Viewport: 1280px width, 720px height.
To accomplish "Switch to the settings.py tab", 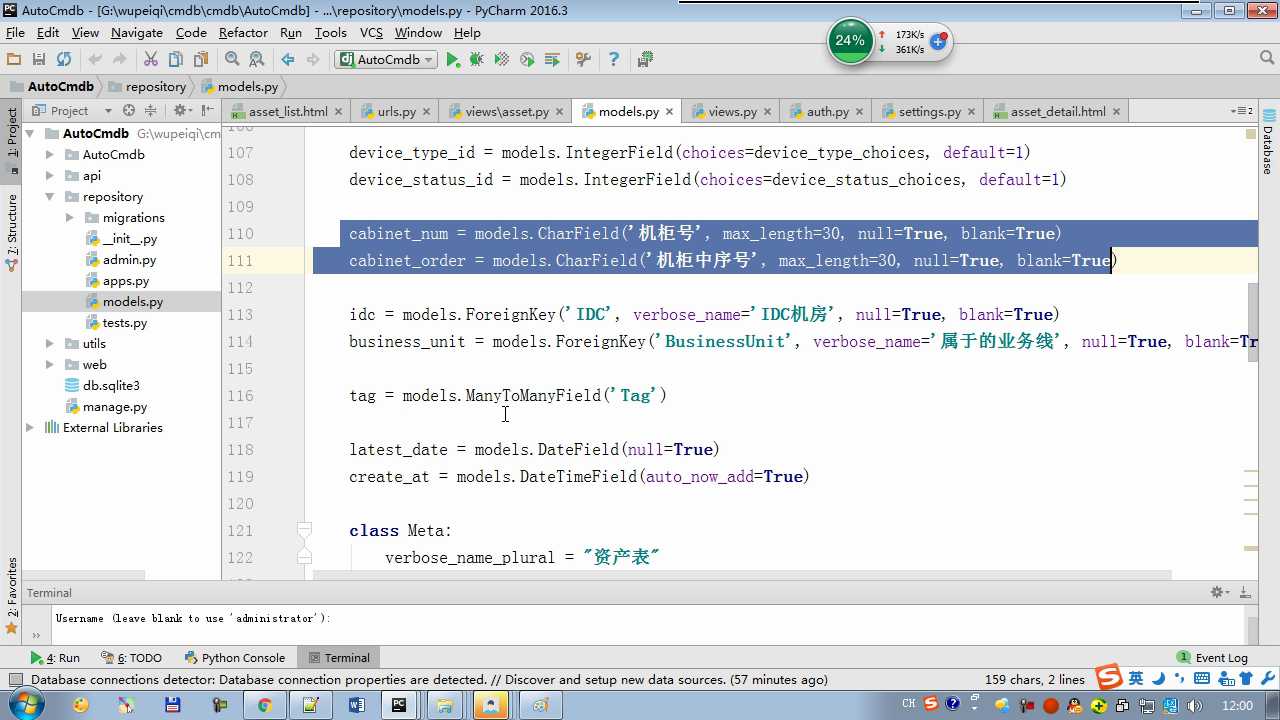I will 929,112.
